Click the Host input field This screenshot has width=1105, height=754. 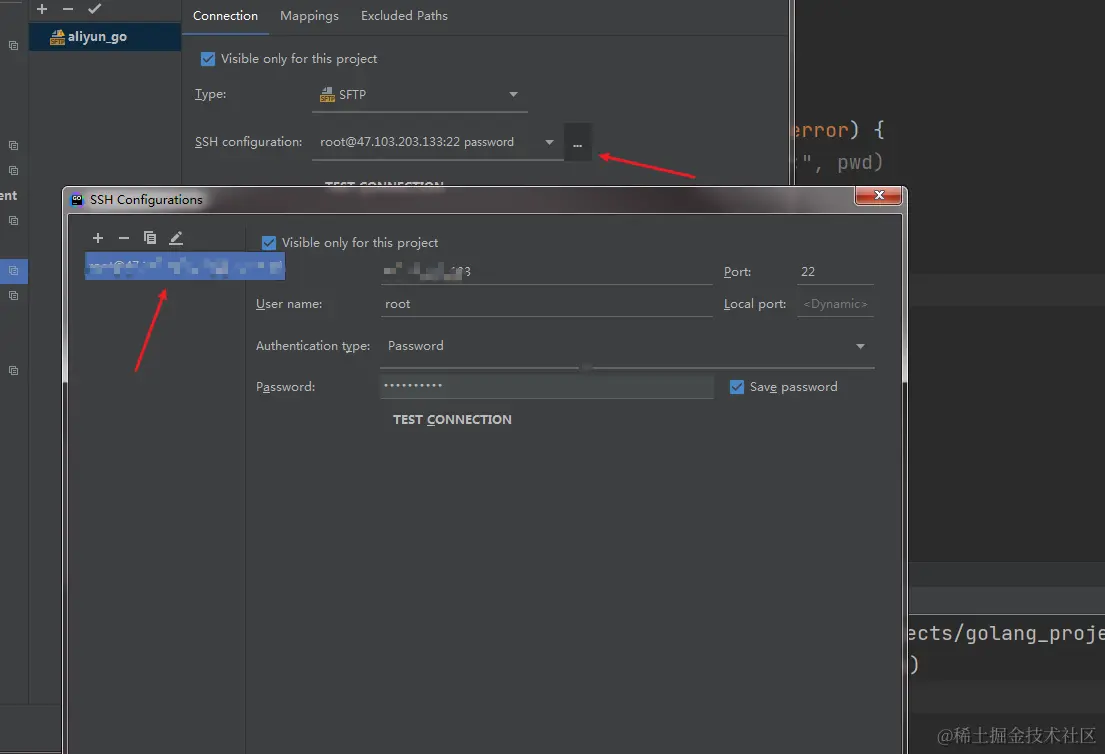pos(546,271)
